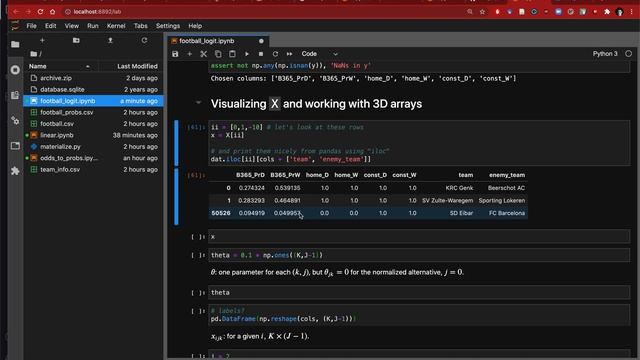Create a new folder in file browser
This screenshot has width=640, height=360.
[76, 40]
